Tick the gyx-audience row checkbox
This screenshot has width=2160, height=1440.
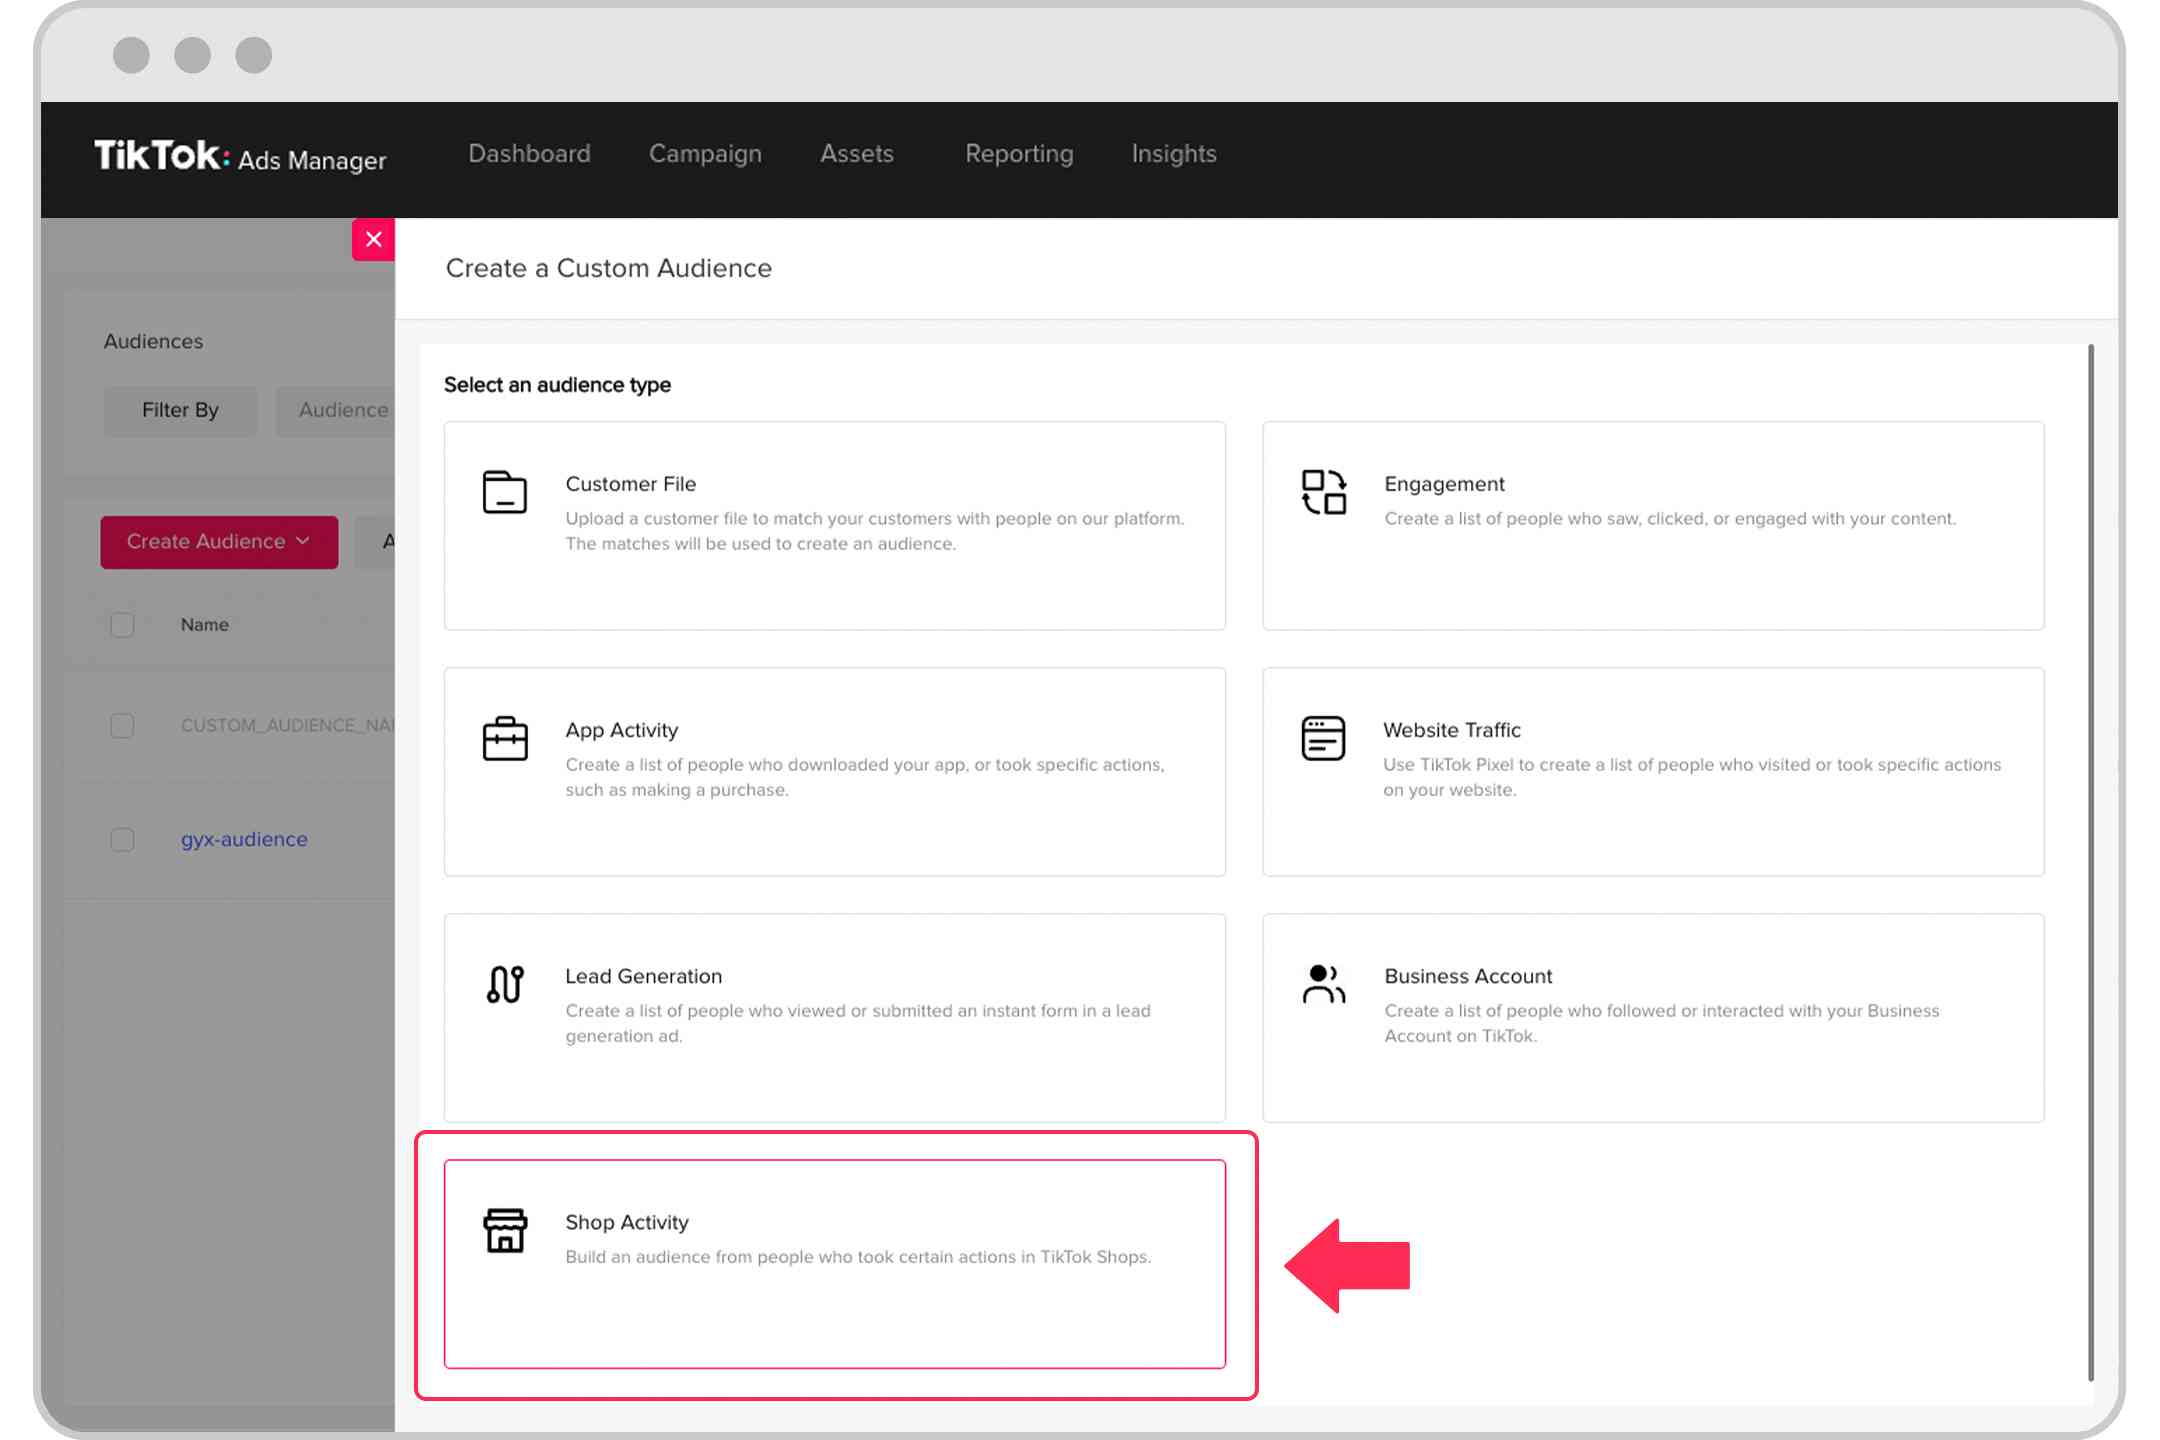[x=122, y=839]
